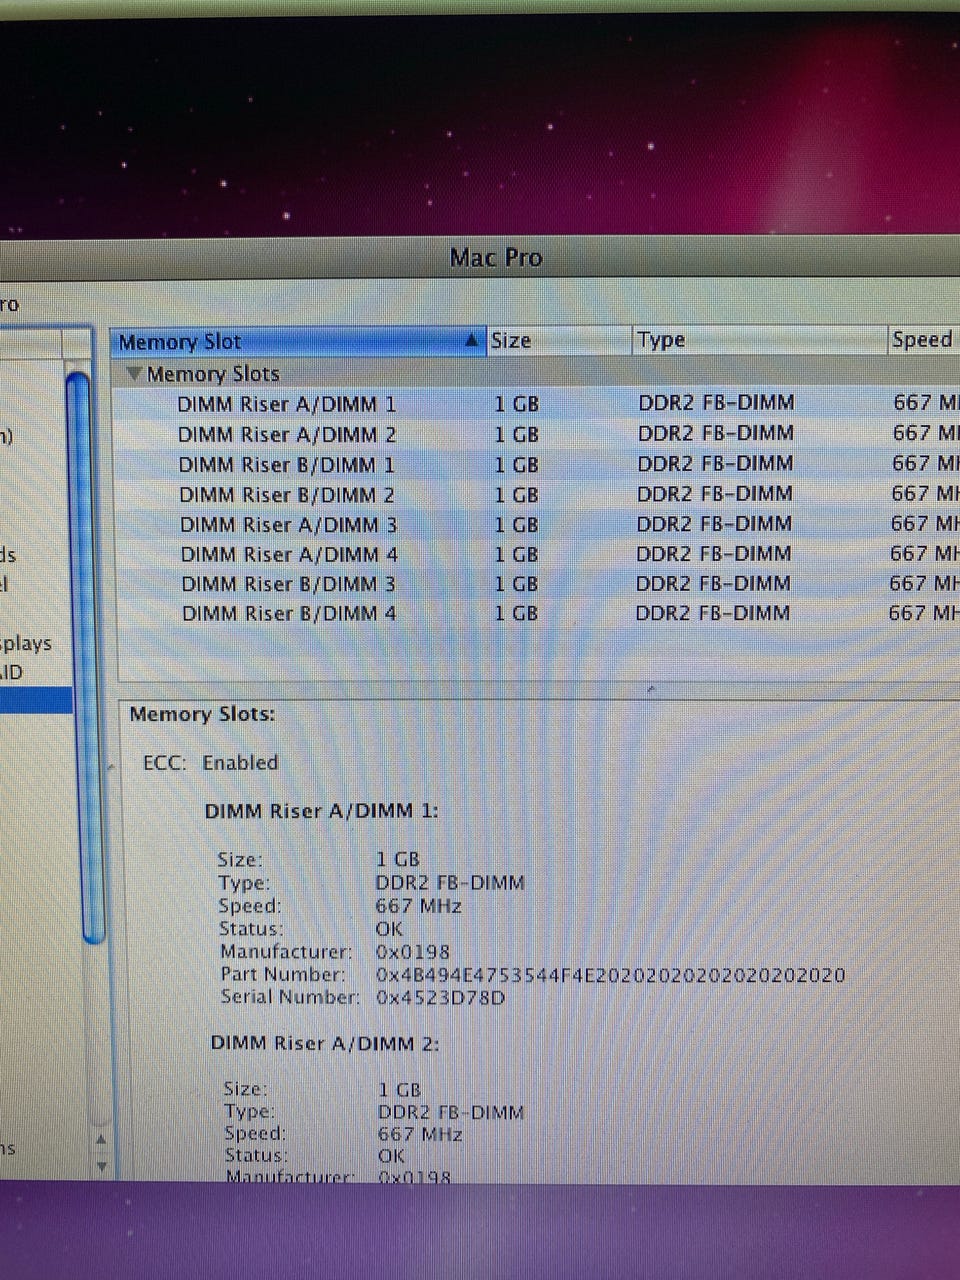Collapse the Memory Slots disclosure triangle
Screen dimensions: 960x1280
click(x=134, y=374)
